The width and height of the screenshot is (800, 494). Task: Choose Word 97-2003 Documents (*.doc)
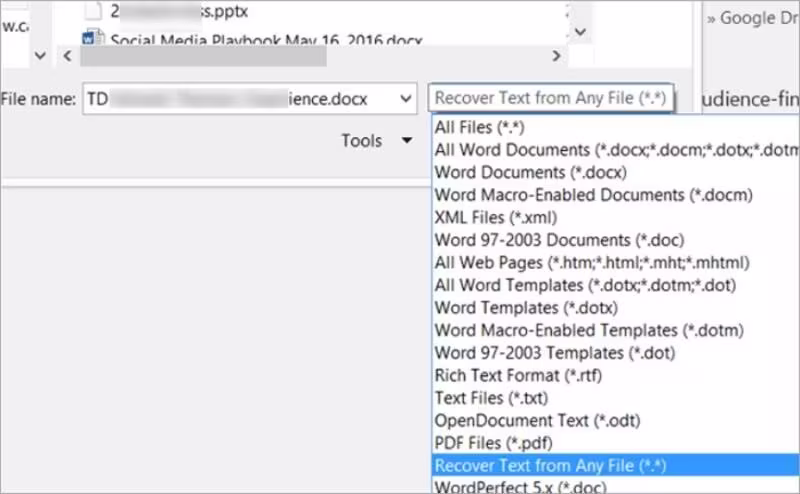pos(615,240)
